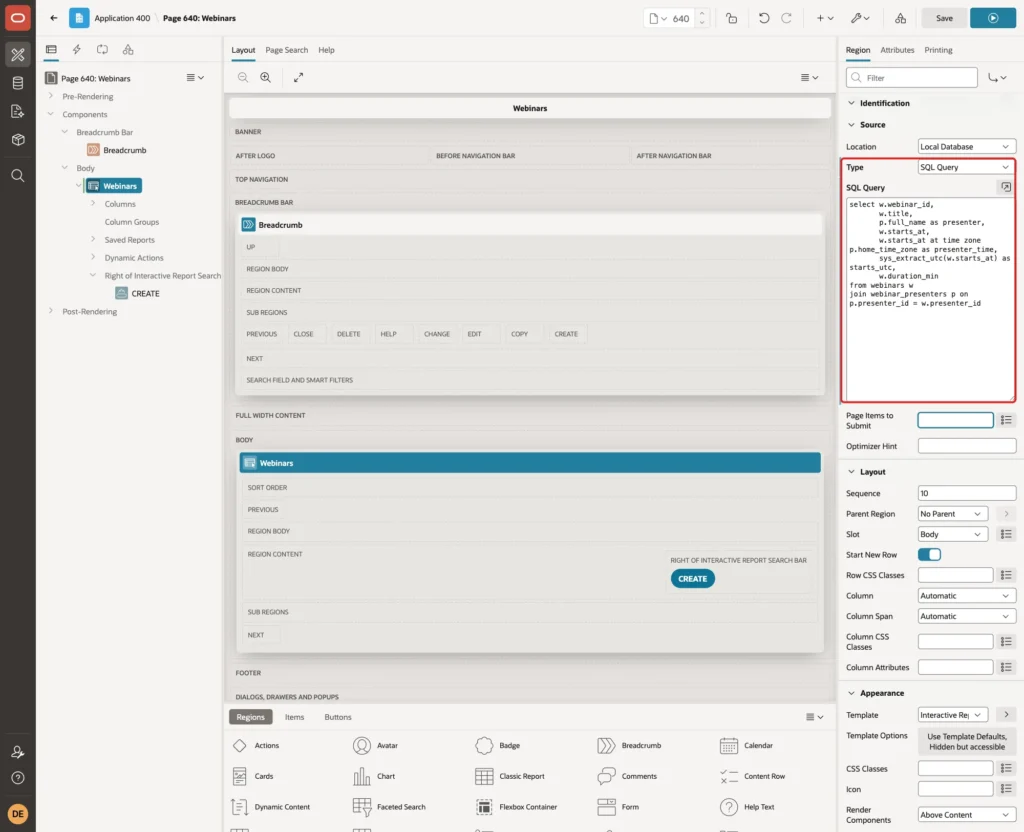Click the Save button

point(944,18)
